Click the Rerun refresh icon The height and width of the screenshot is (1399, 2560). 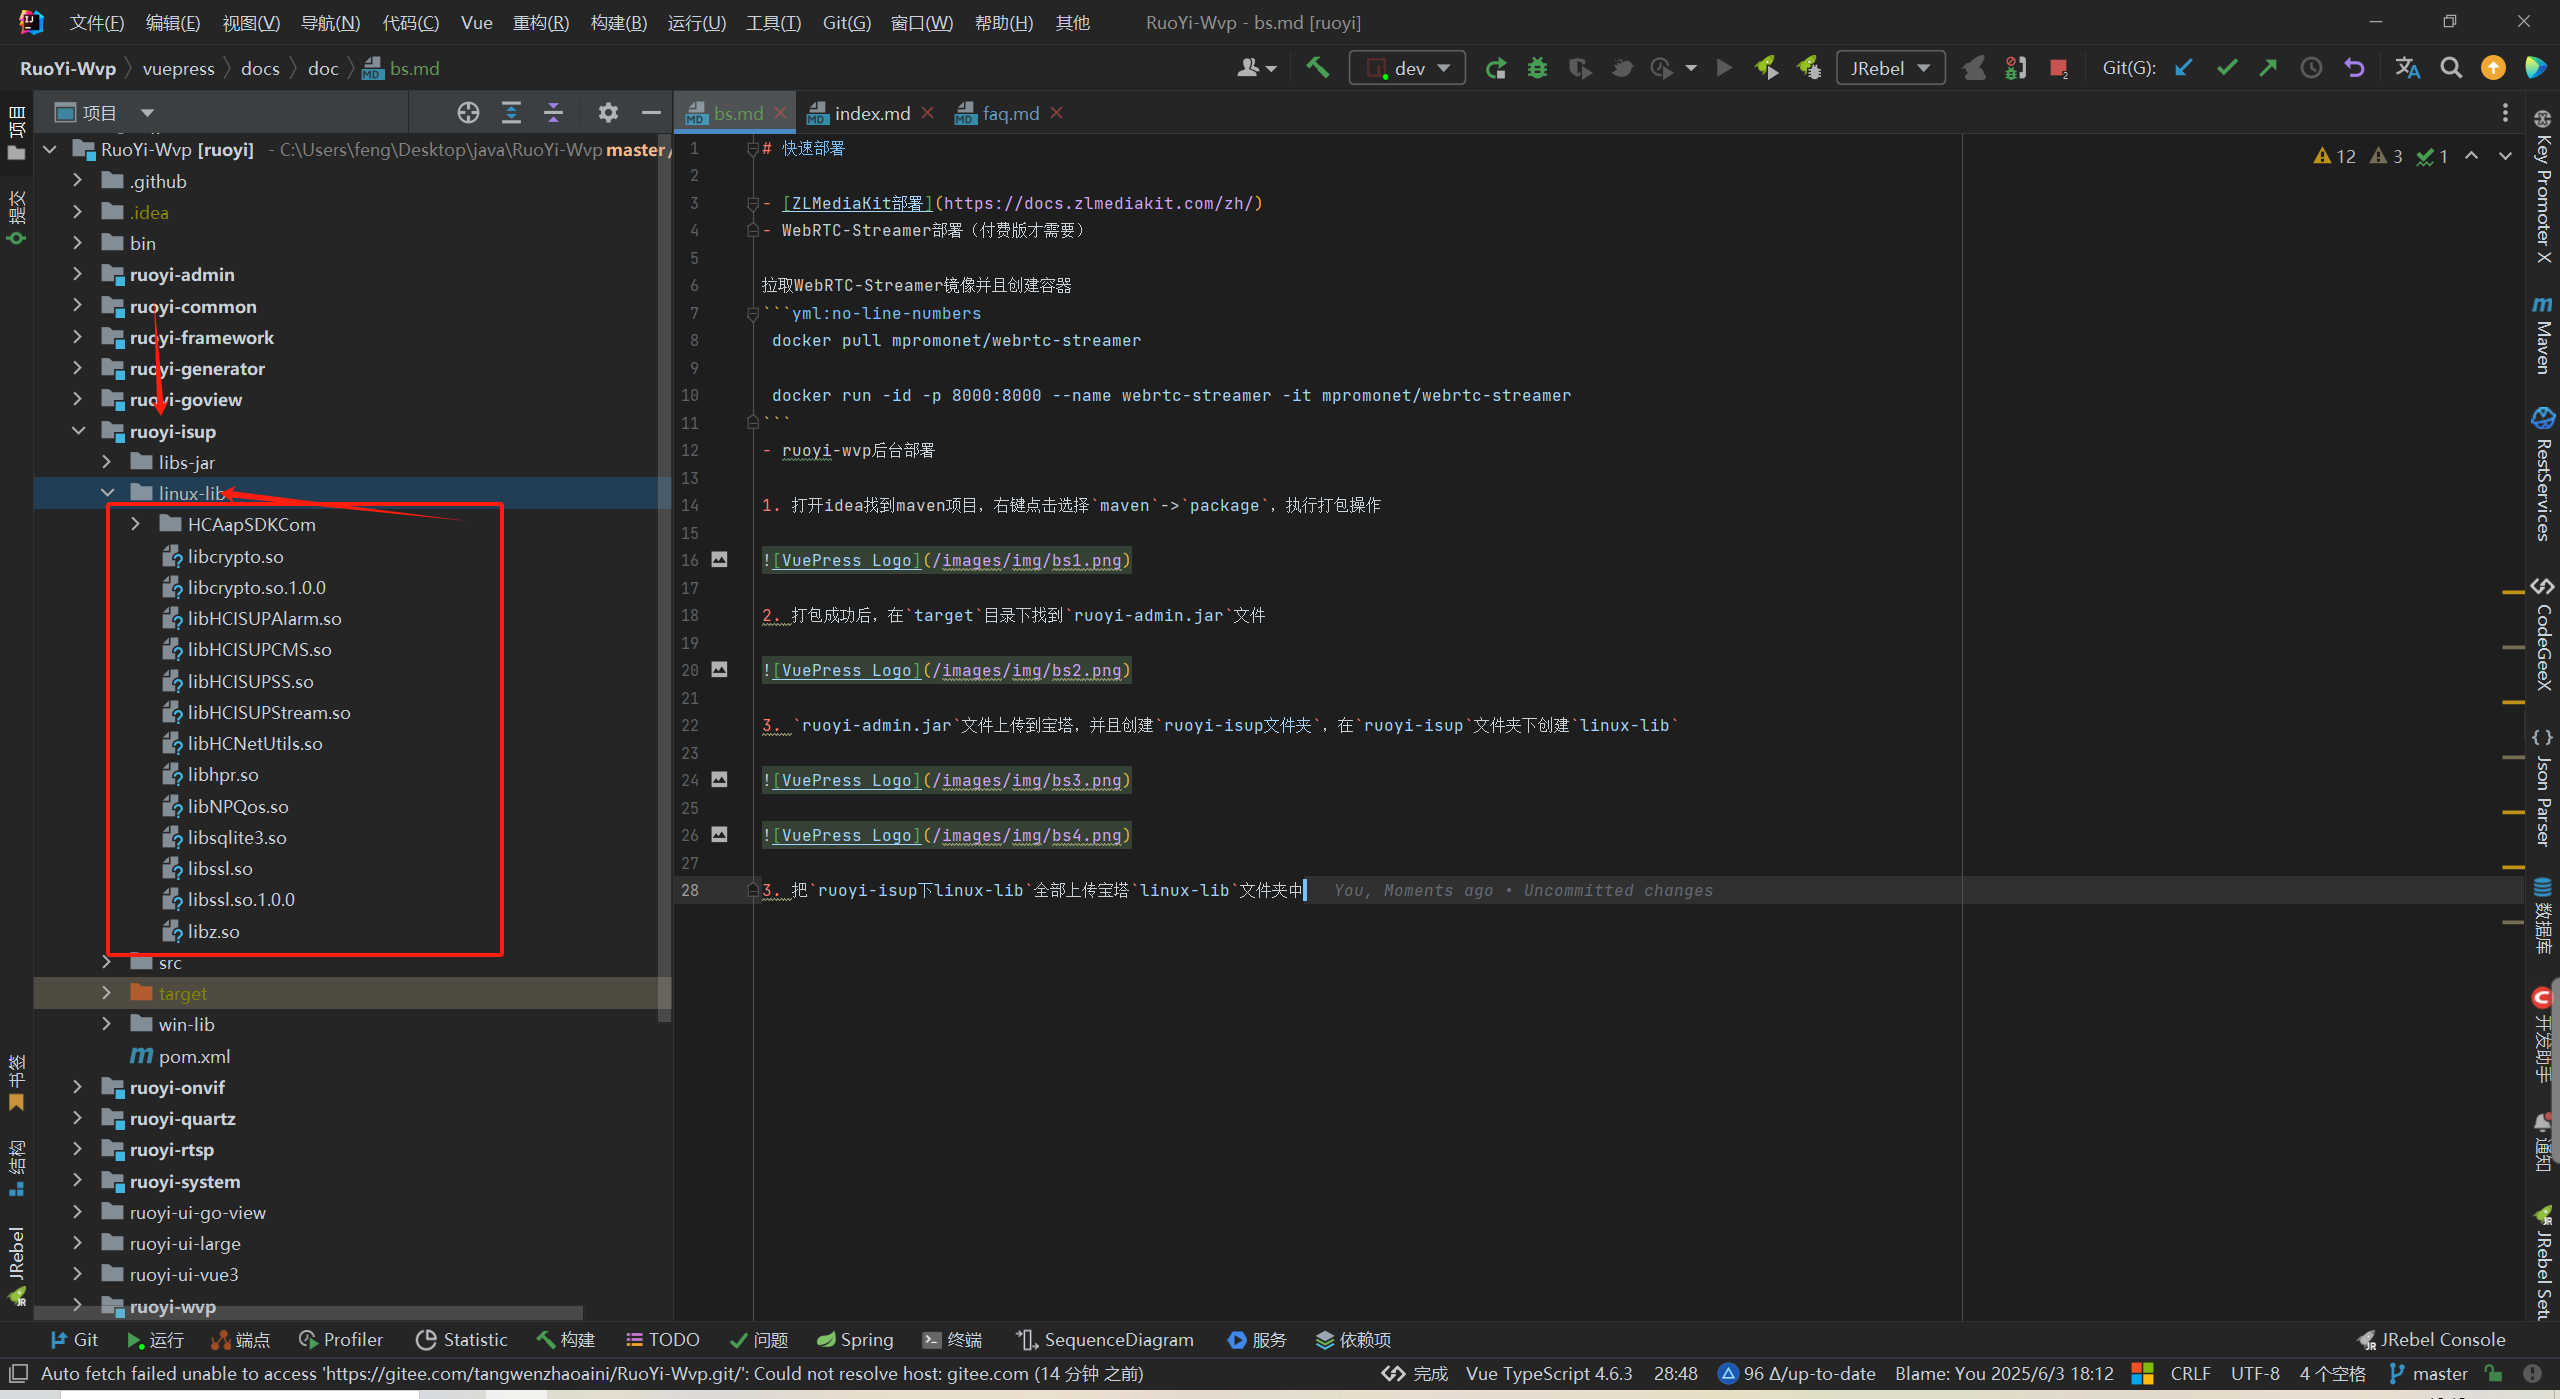tap(1496, 68)
